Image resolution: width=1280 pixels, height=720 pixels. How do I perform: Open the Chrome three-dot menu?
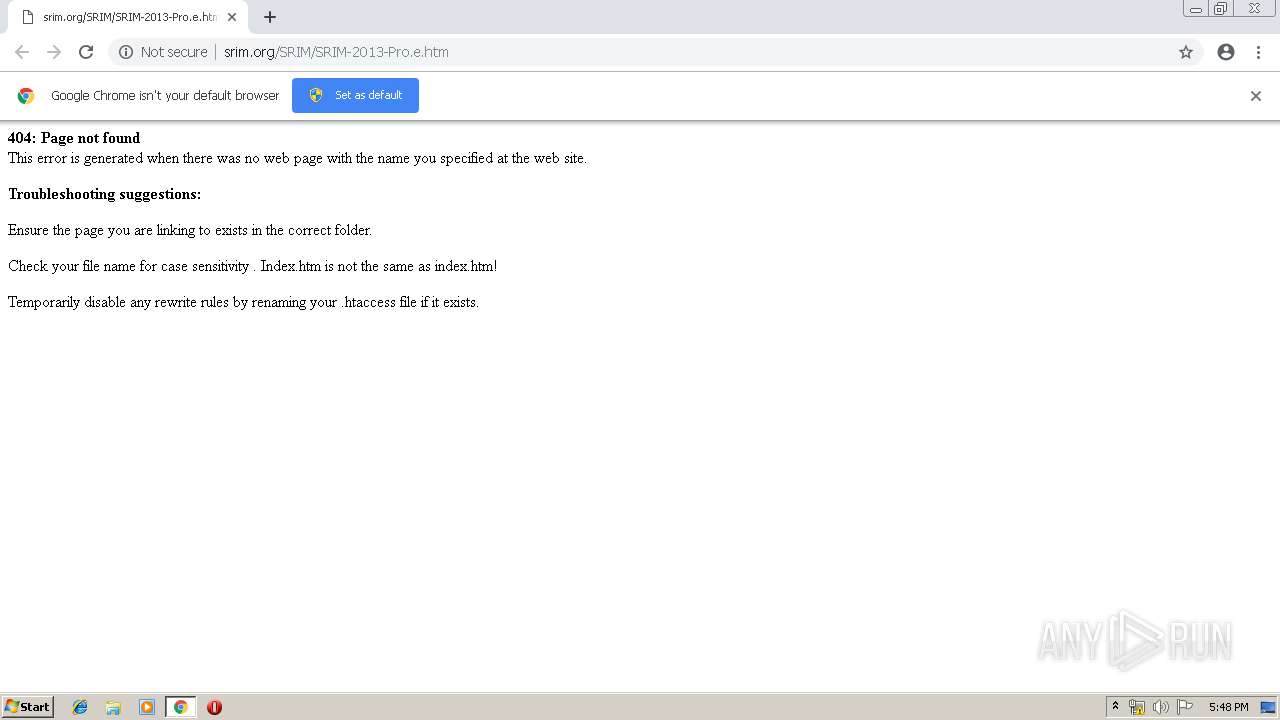1258,52
